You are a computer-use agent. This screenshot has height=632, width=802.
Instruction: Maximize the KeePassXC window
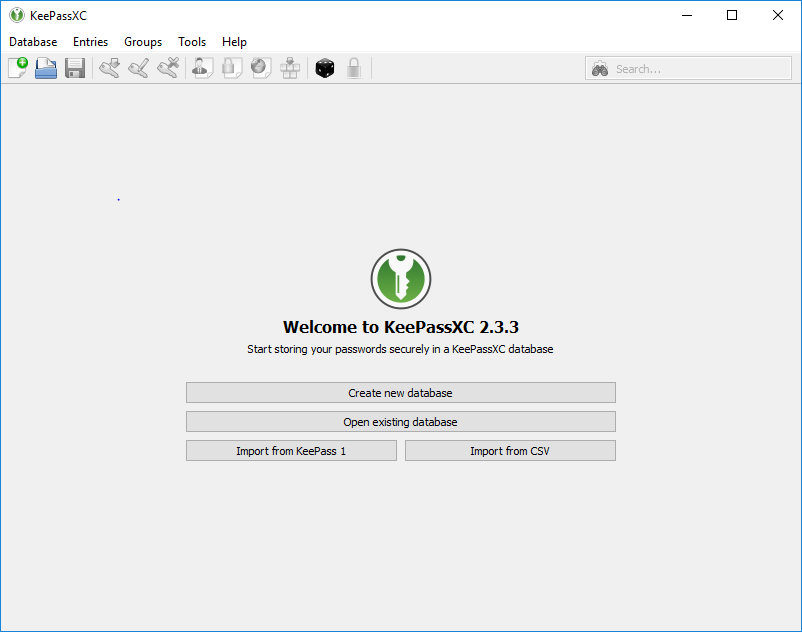pos(732,15)
